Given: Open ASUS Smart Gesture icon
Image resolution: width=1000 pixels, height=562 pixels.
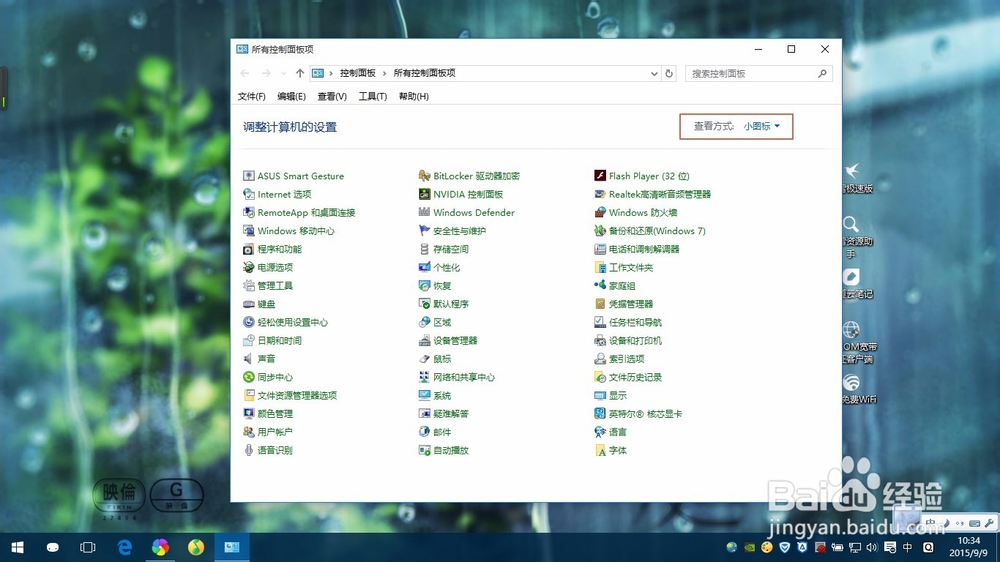Looking at the screenshot, I should 249,176.
